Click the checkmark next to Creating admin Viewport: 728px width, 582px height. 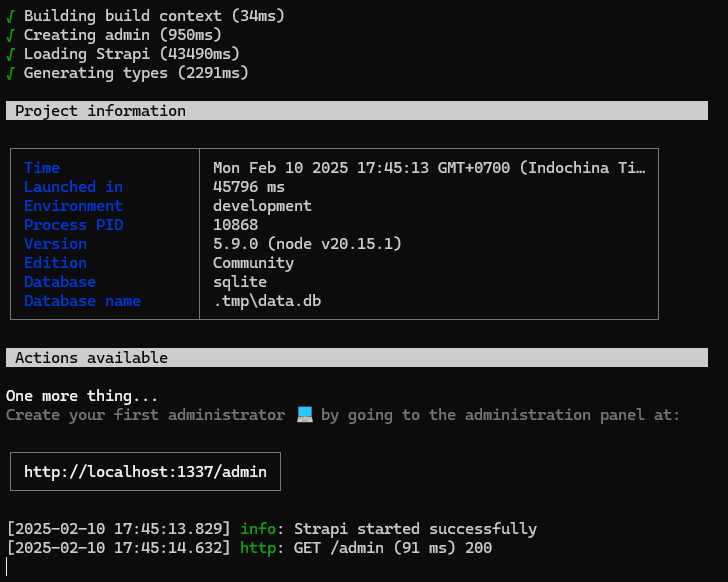(x=10, y=35)
